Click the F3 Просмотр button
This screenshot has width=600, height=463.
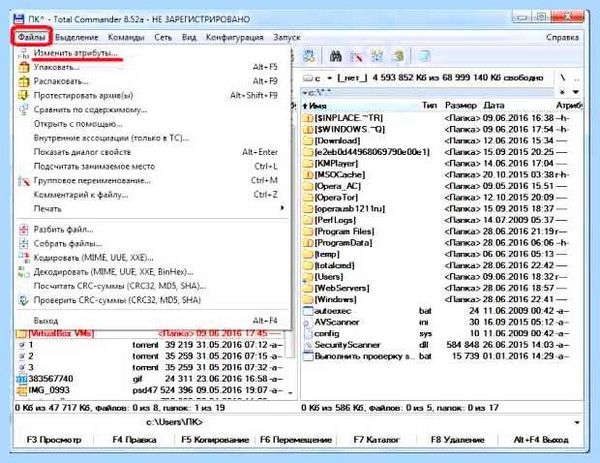click(54, 440)
